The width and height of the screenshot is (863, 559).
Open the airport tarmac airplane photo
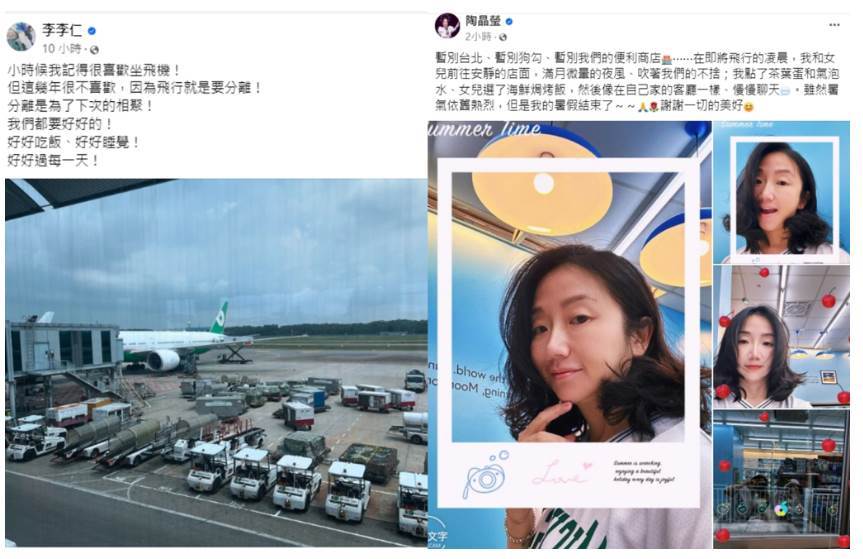pyautogui.click(x=216, y=363)
